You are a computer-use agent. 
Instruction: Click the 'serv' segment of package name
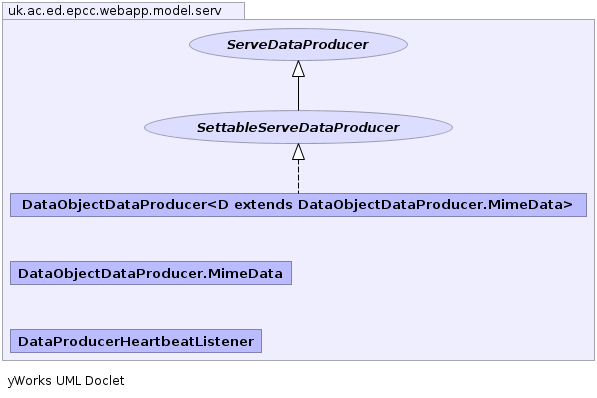(207, 11)
